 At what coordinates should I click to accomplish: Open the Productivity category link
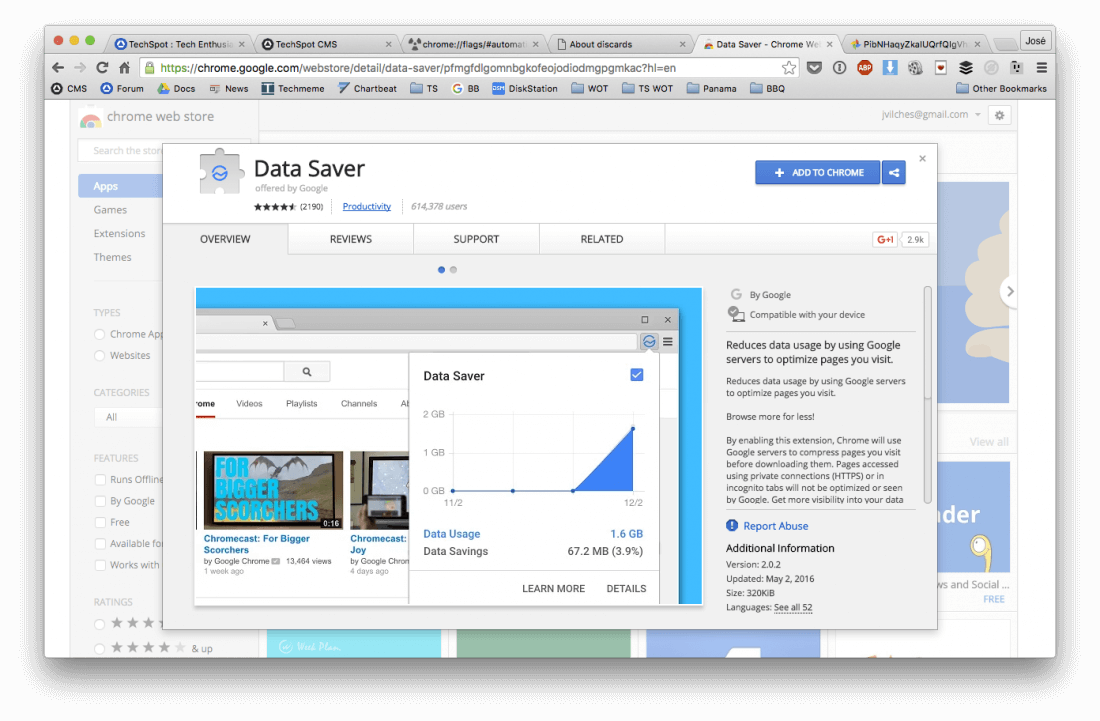coord(367,206)
